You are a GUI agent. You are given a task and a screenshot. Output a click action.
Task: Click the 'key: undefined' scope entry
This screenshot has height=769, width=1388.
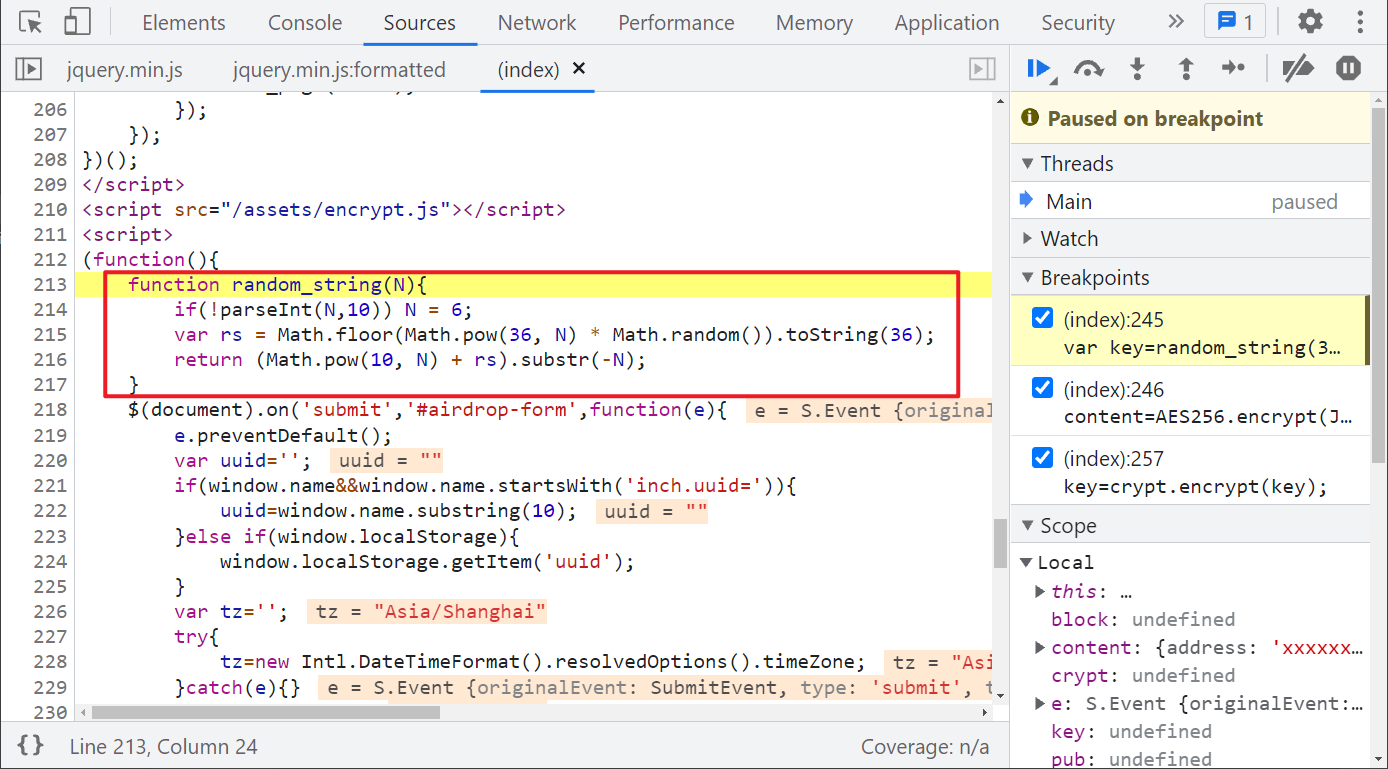(1131, 731)
